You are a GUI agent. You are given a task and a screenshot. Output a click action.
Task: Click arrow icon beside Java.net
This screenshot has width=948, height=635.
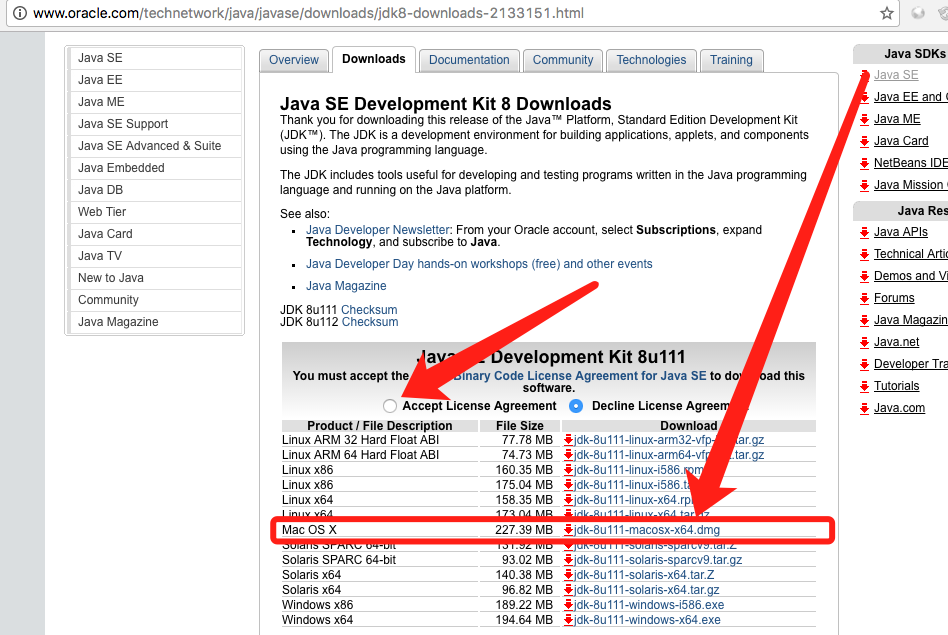coord(865,343)
